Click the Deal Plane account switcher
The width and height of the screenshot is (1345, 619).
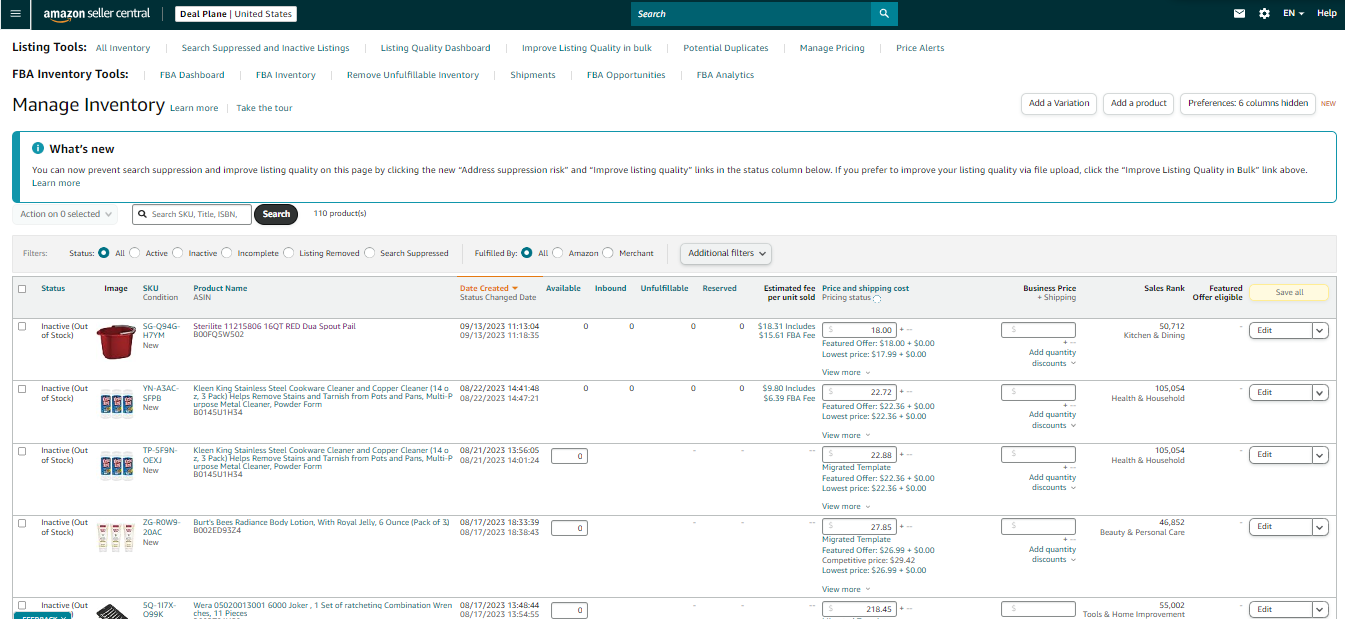[x=236, y=14]
